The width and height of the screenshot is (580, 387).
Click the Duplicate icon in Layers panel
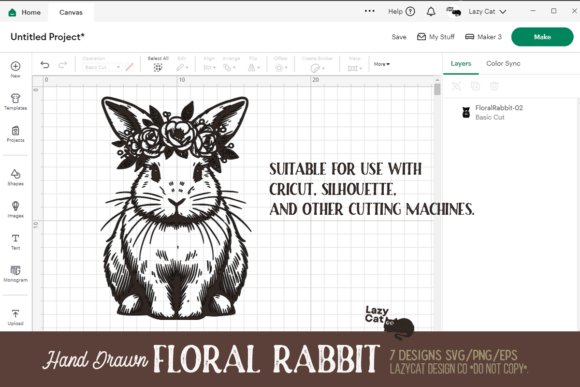475,86
